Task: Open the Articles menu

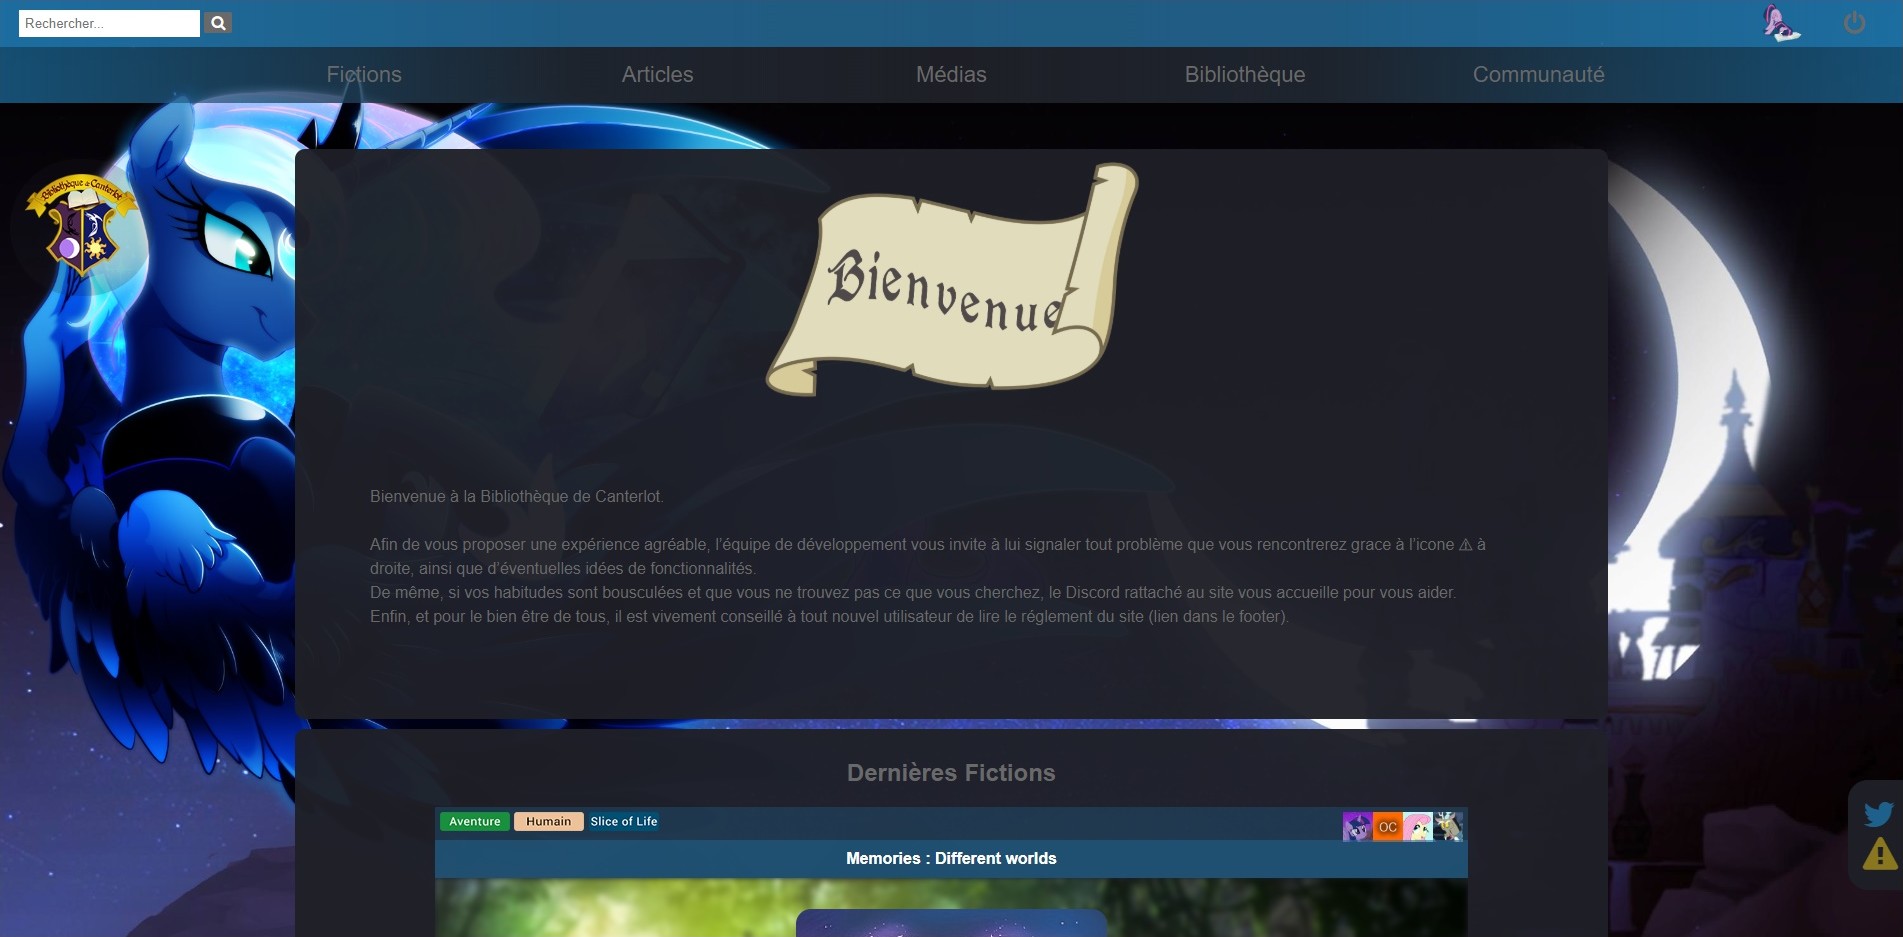Action: coord(657,75)
